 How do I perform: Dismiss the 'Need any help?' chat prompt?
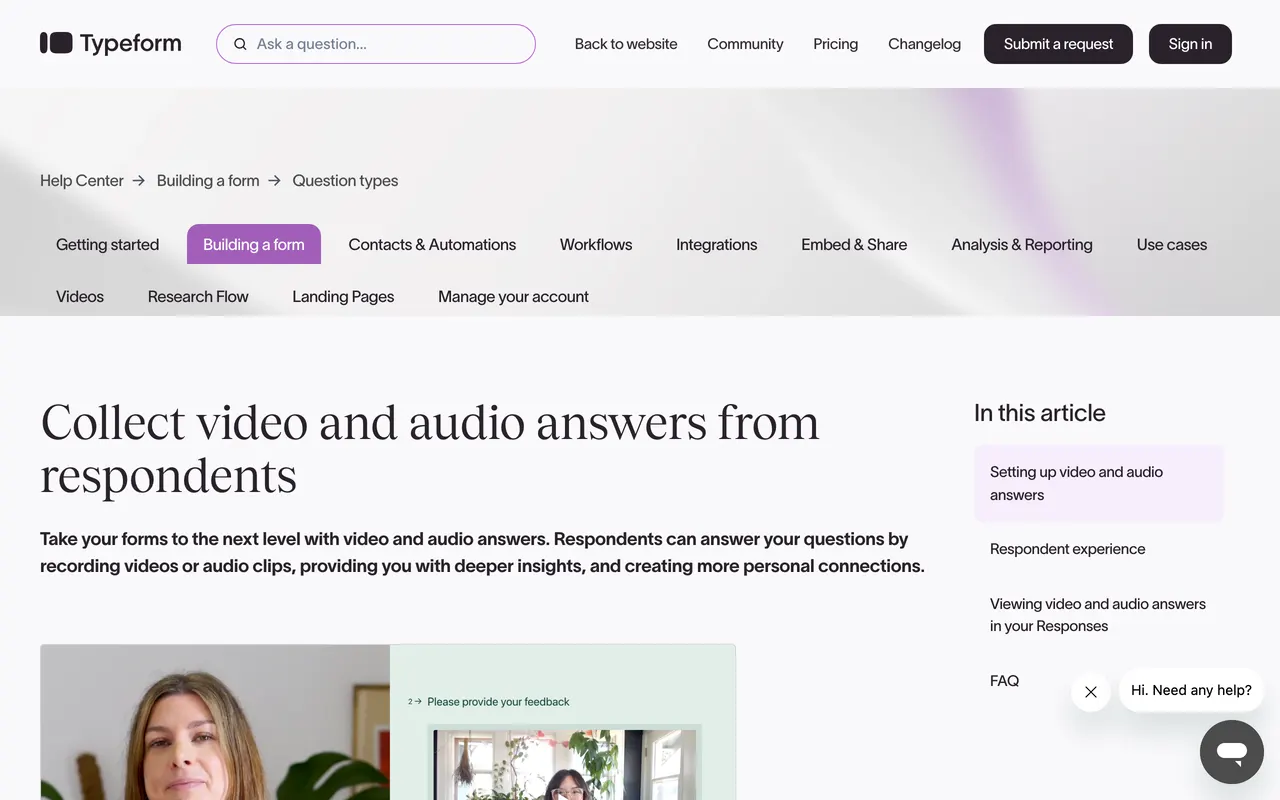pos(1091,691)
